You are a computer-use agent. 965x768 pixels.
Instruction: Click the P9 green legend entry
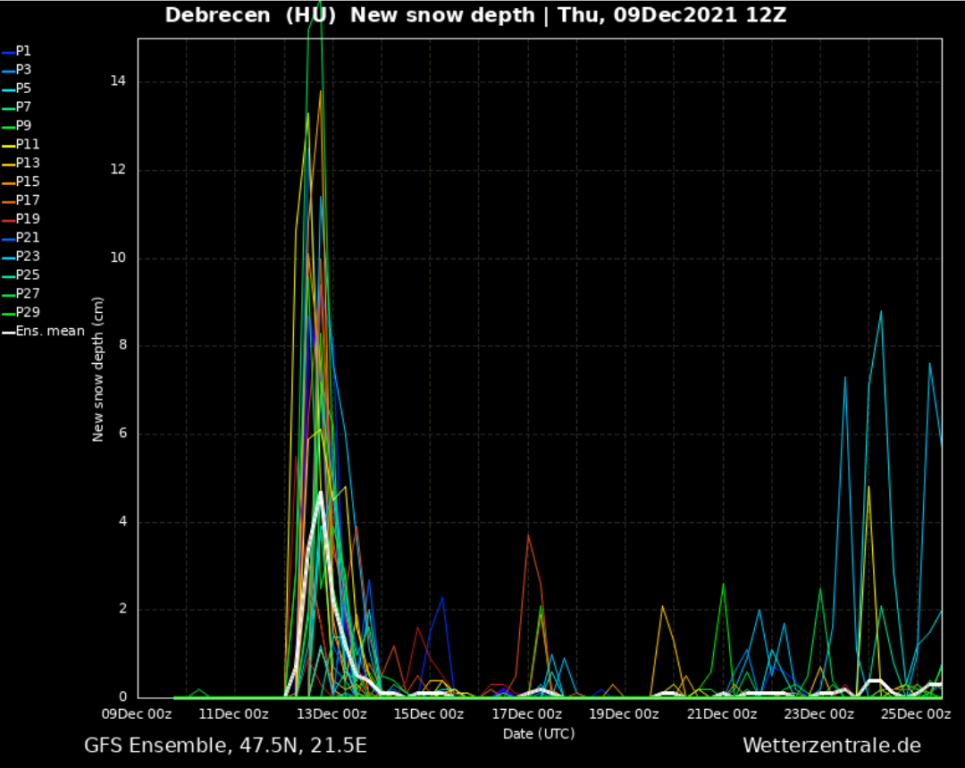click(x=23, y=125)
